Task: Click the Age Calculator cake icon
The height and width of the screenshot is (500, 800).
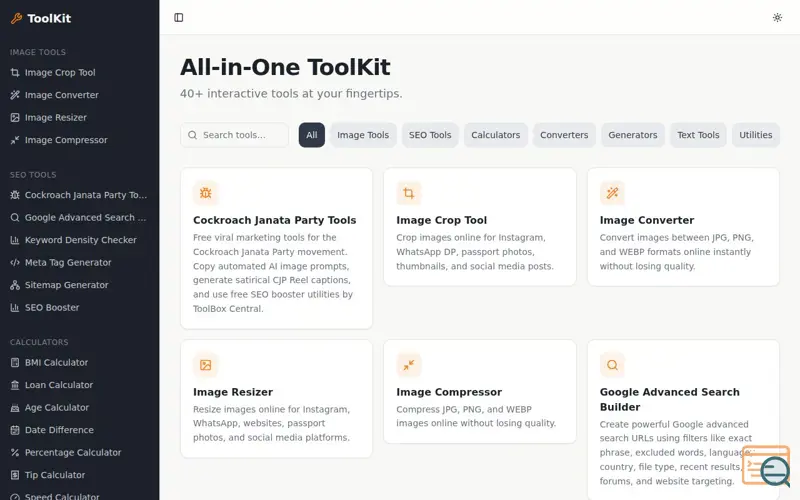Action: click(x=15, y=407)
